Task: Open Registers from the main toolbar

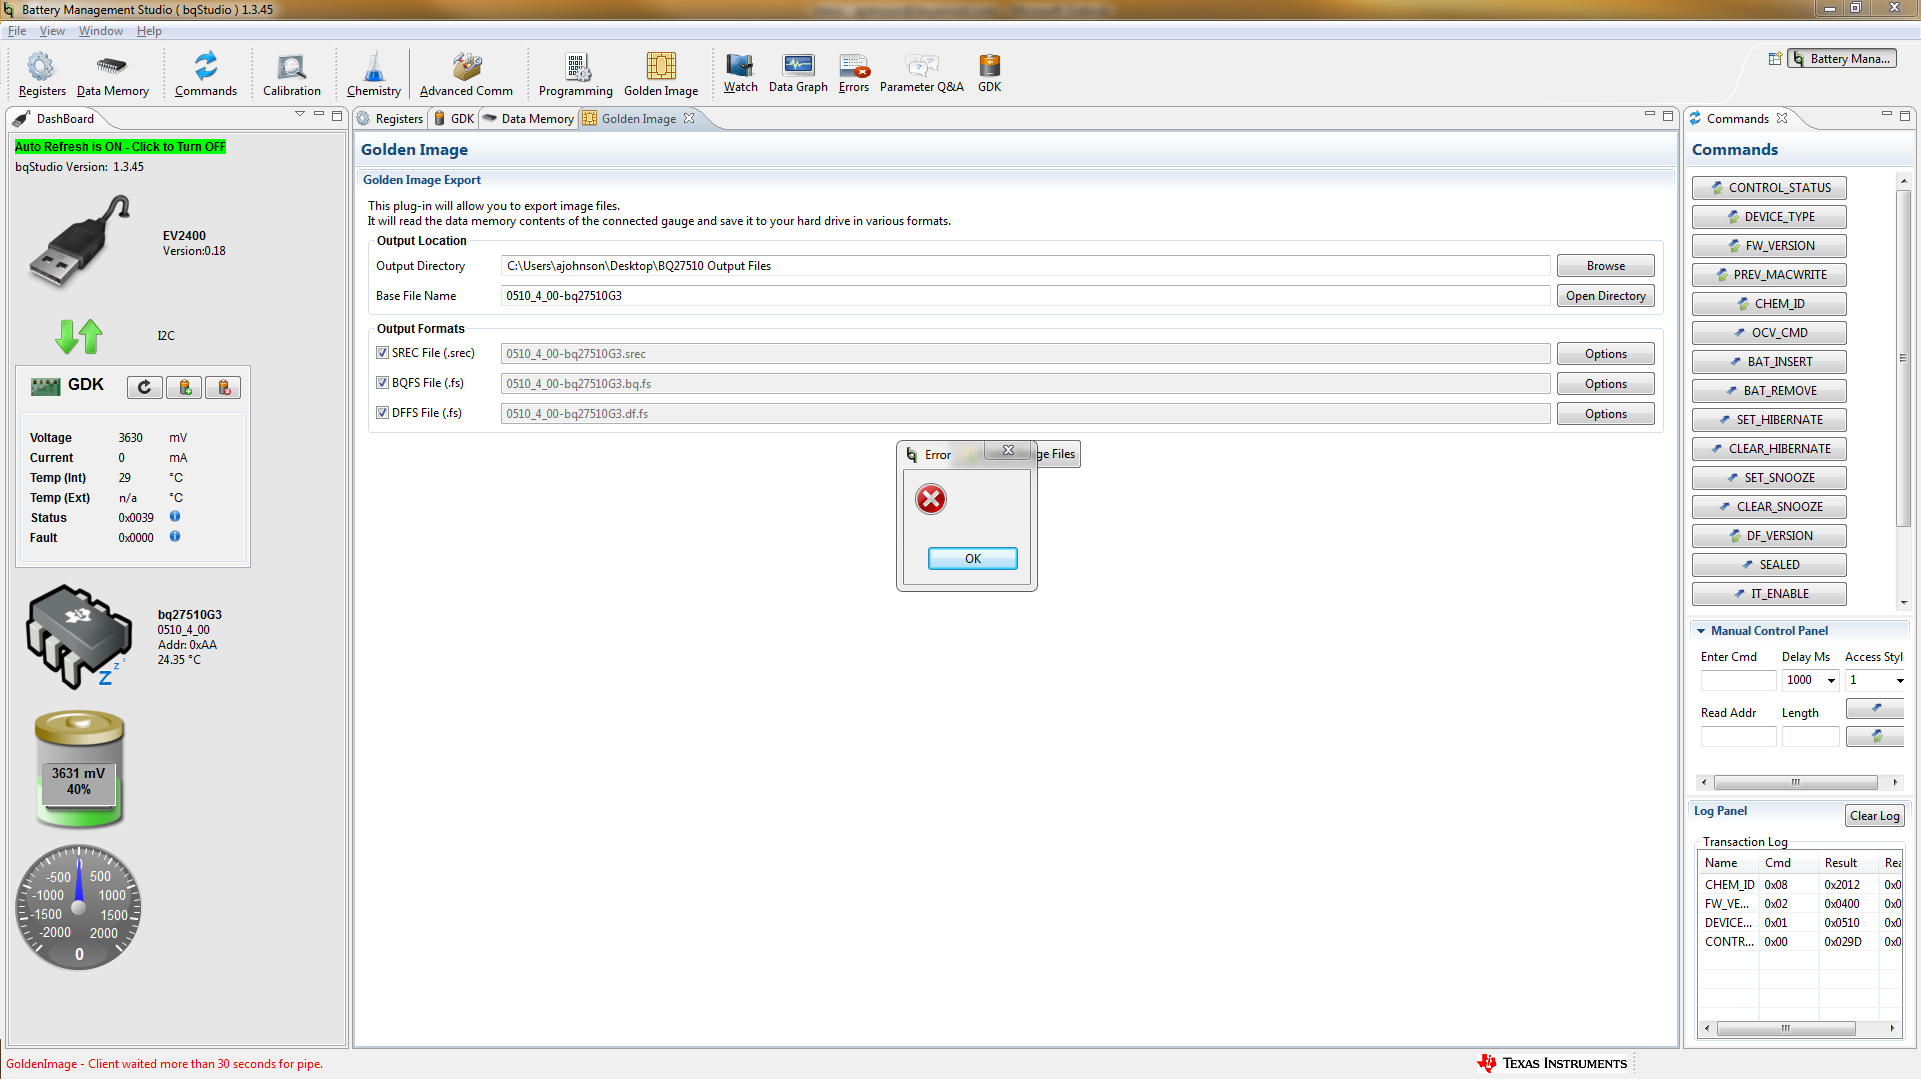Action: point(42,75)
